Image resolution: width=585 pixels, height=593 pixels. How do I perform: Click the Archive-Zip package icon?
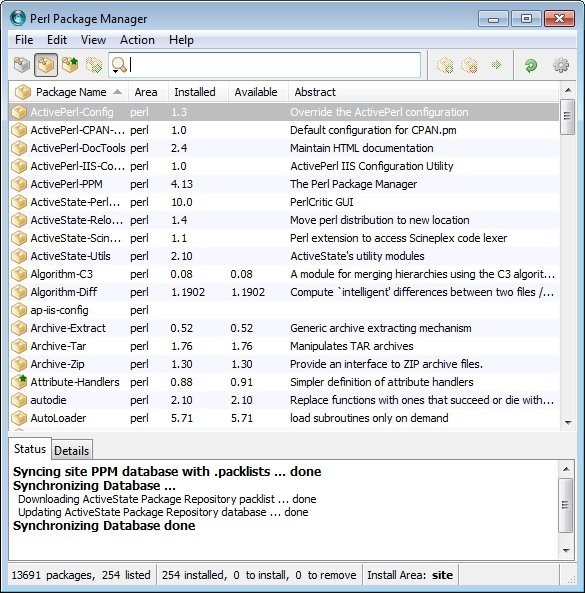pyautogui.click(x=19, y=364)
